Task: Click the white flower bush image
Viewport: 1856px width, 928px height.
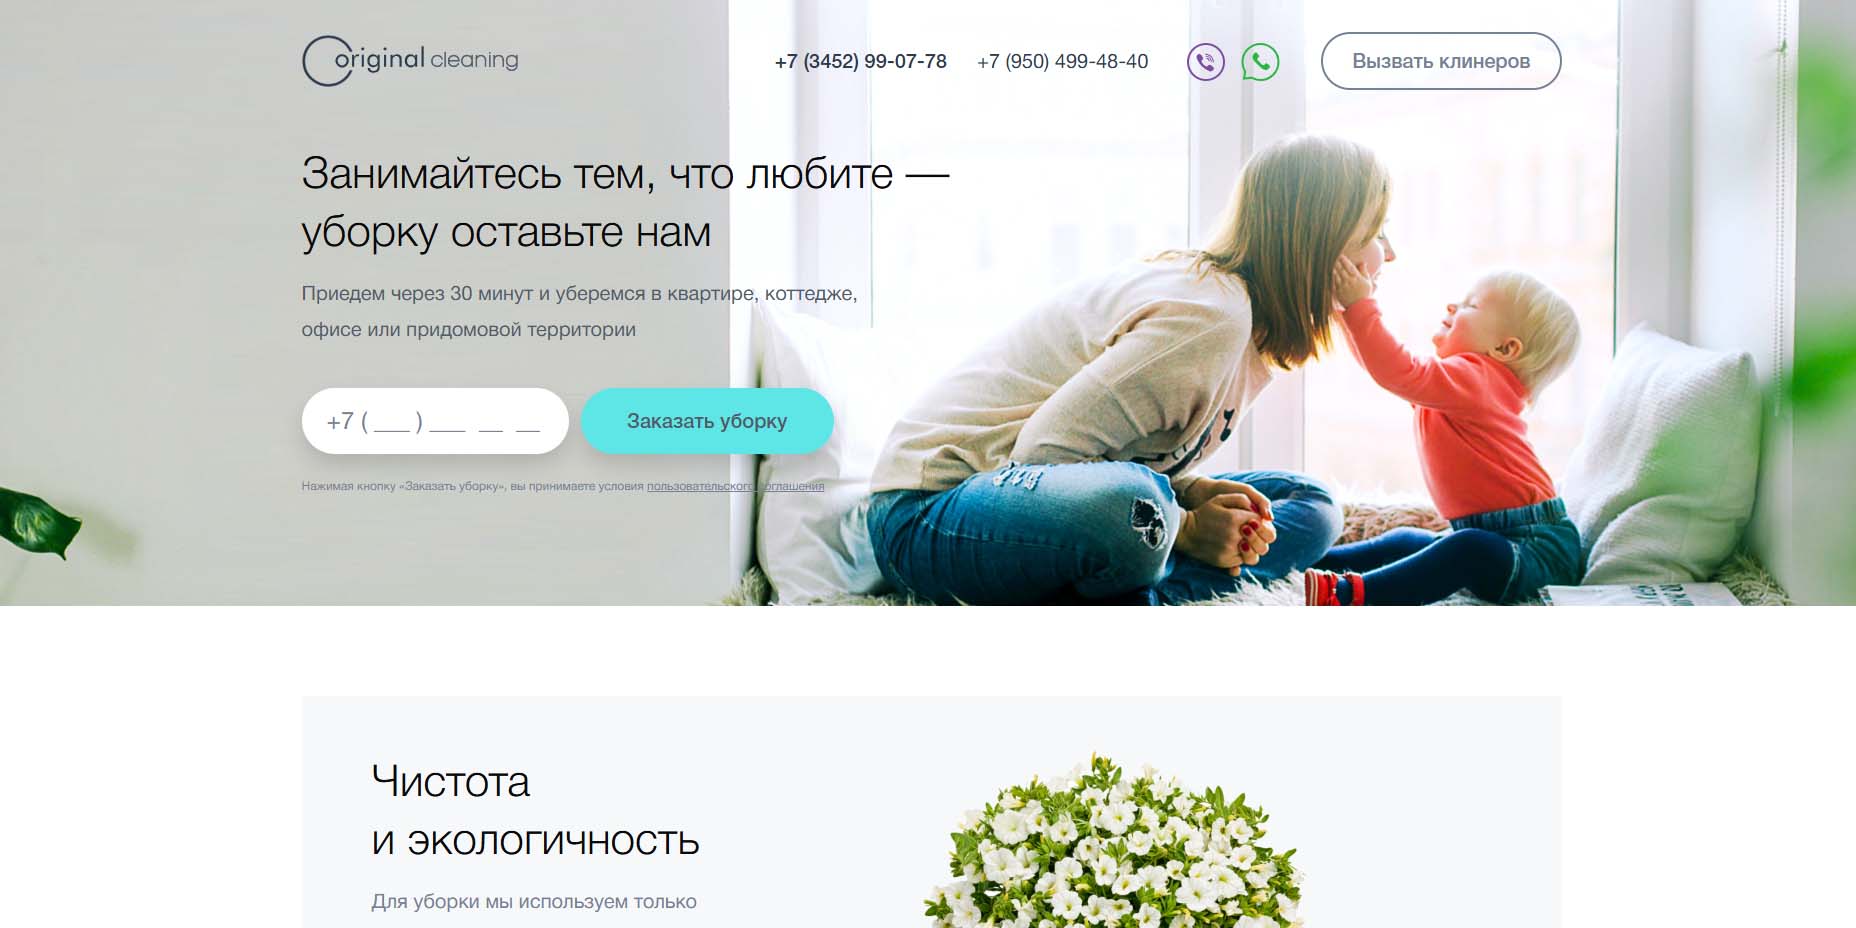Action: (1112, 841)
